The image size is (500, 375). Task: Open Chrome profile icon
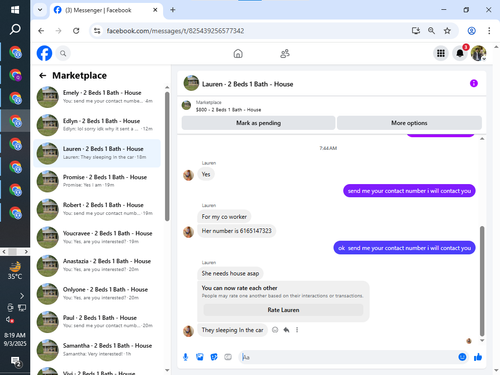(x=471, y=31)
